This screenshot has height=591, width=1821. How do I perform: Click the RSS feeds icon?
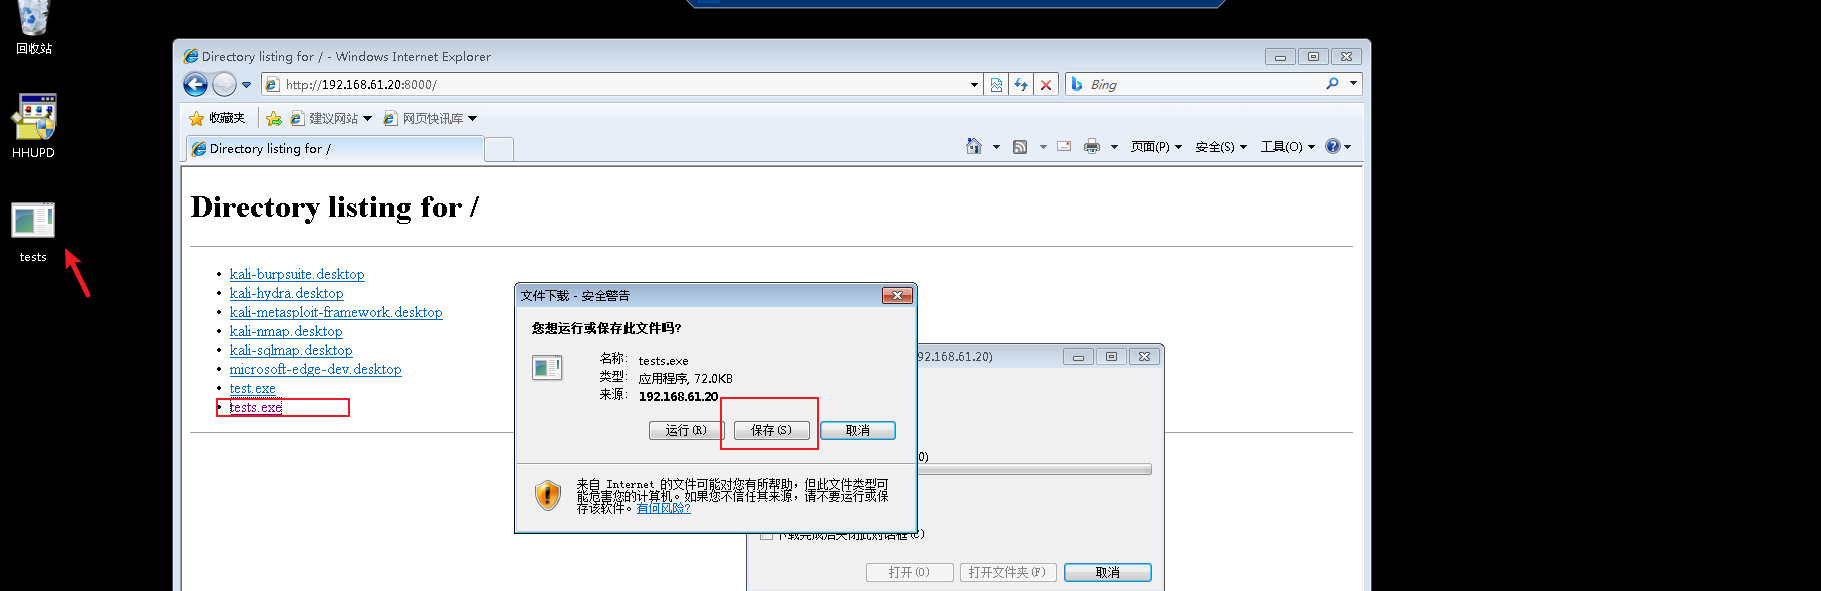pyautogui.click(x=1020, y=147)
